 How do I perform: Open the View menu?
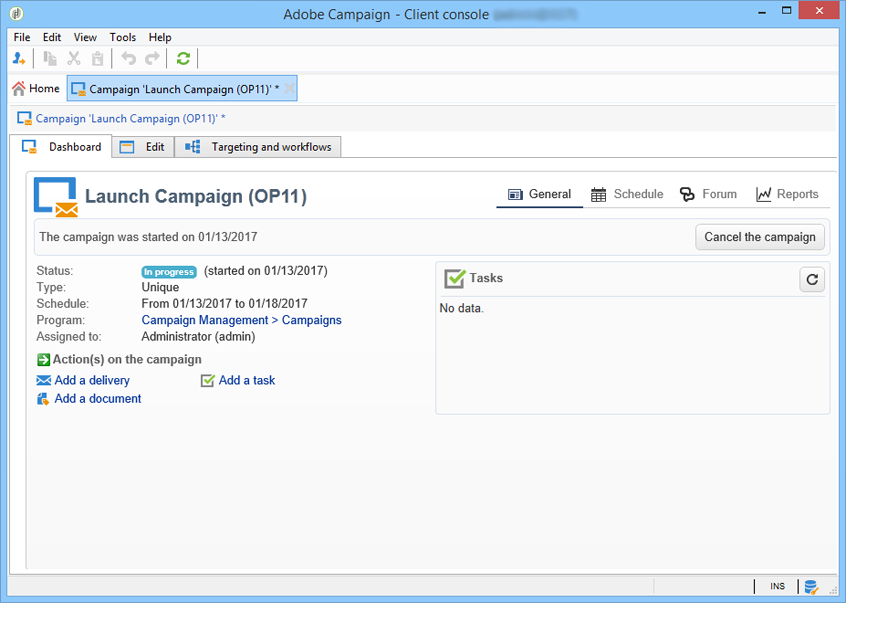[x=85, y=37]
